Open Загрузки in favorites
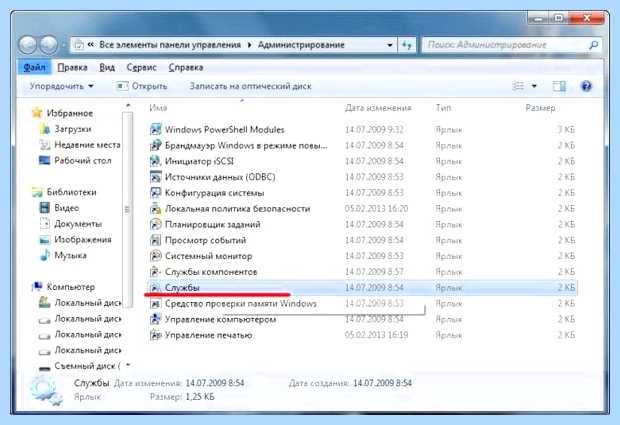The width and height of the screenshot is (620, 425). [73, 129]
